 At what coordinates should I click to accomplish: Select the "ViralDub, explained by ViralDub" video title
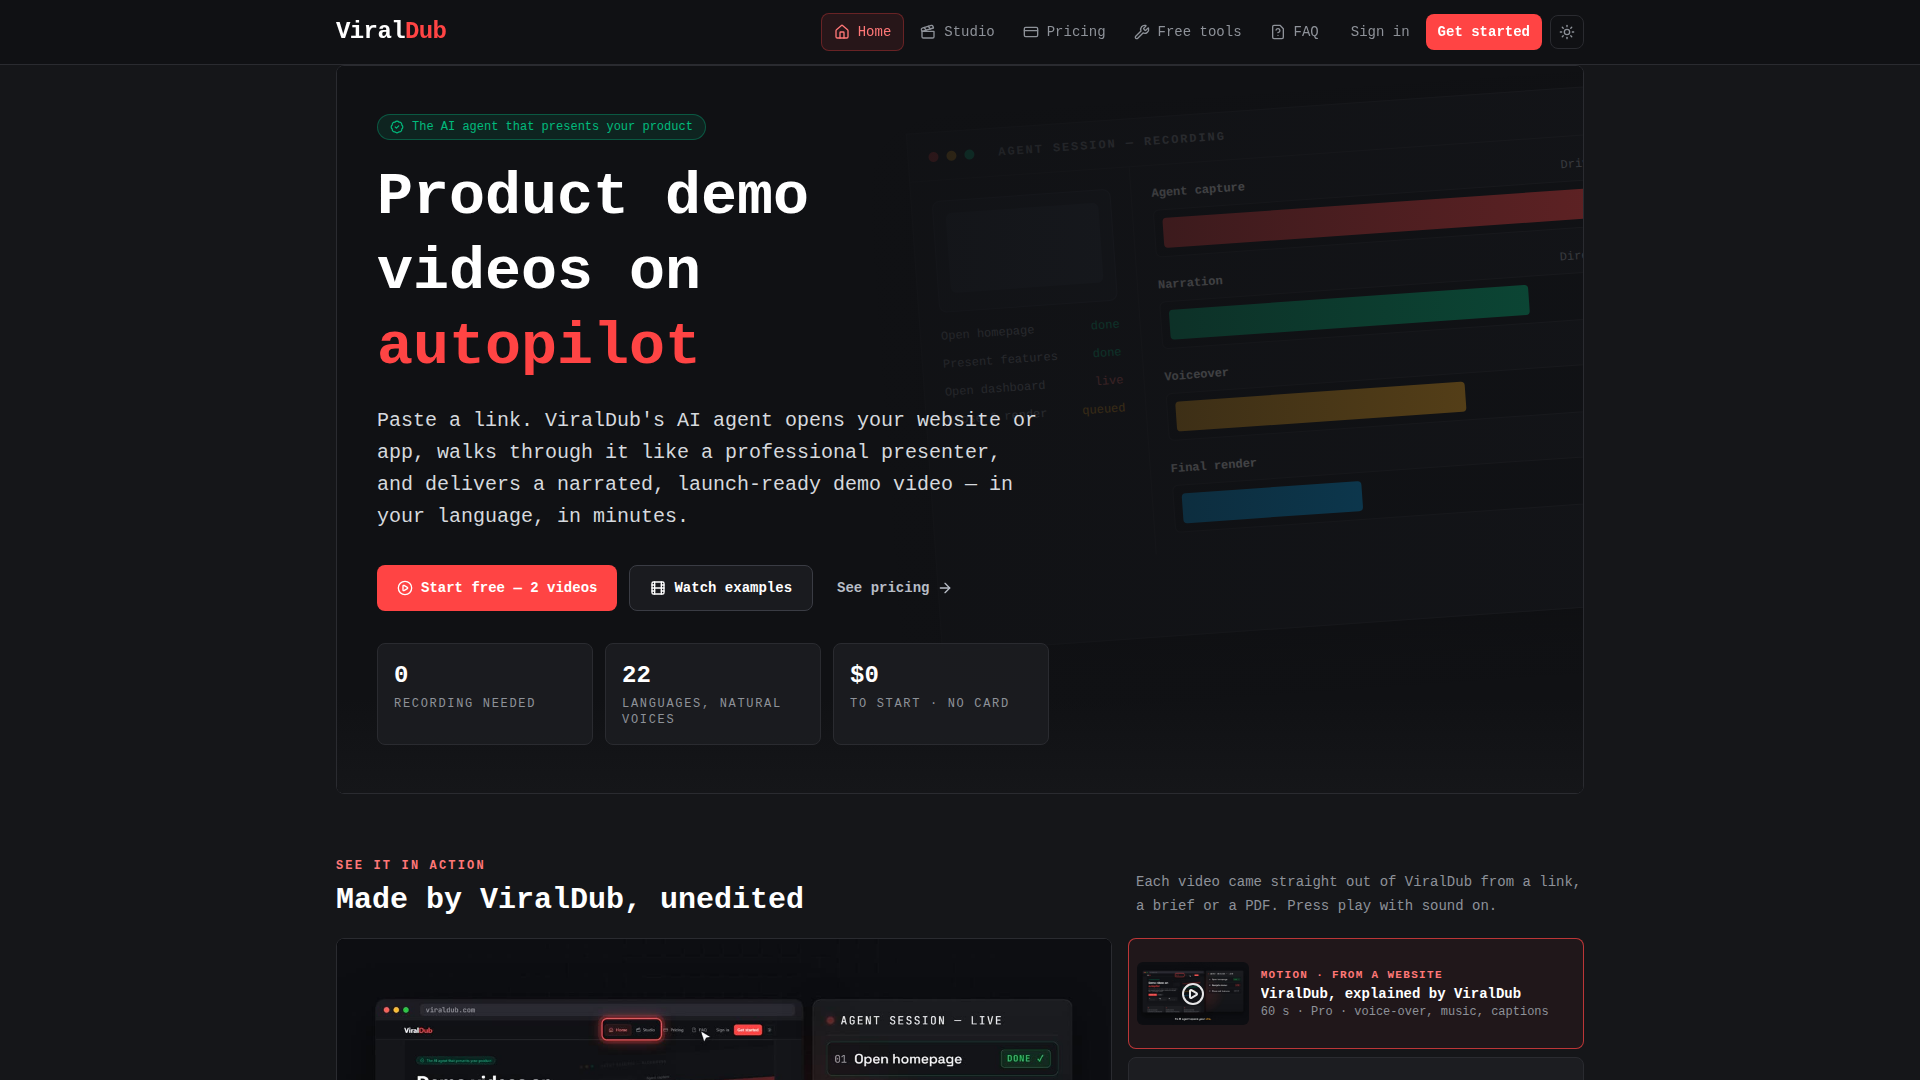click(x=1390, y=993)
